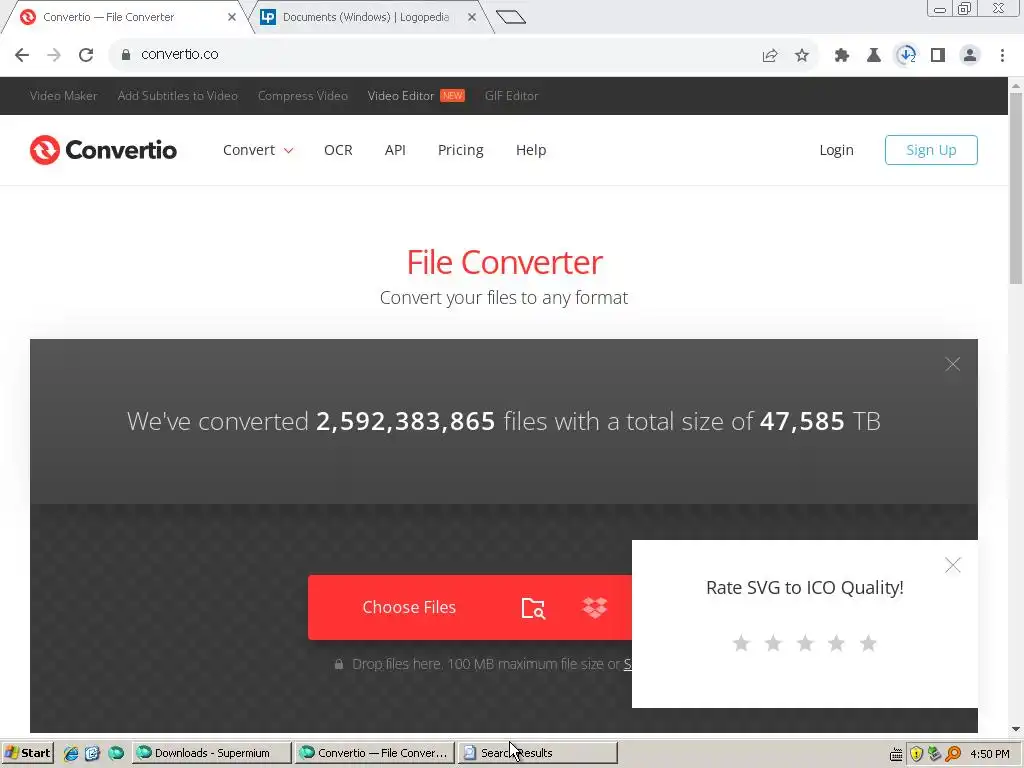Open the API menu item
This screenshot has width=1024, height=768.
(x=395, y=150)
